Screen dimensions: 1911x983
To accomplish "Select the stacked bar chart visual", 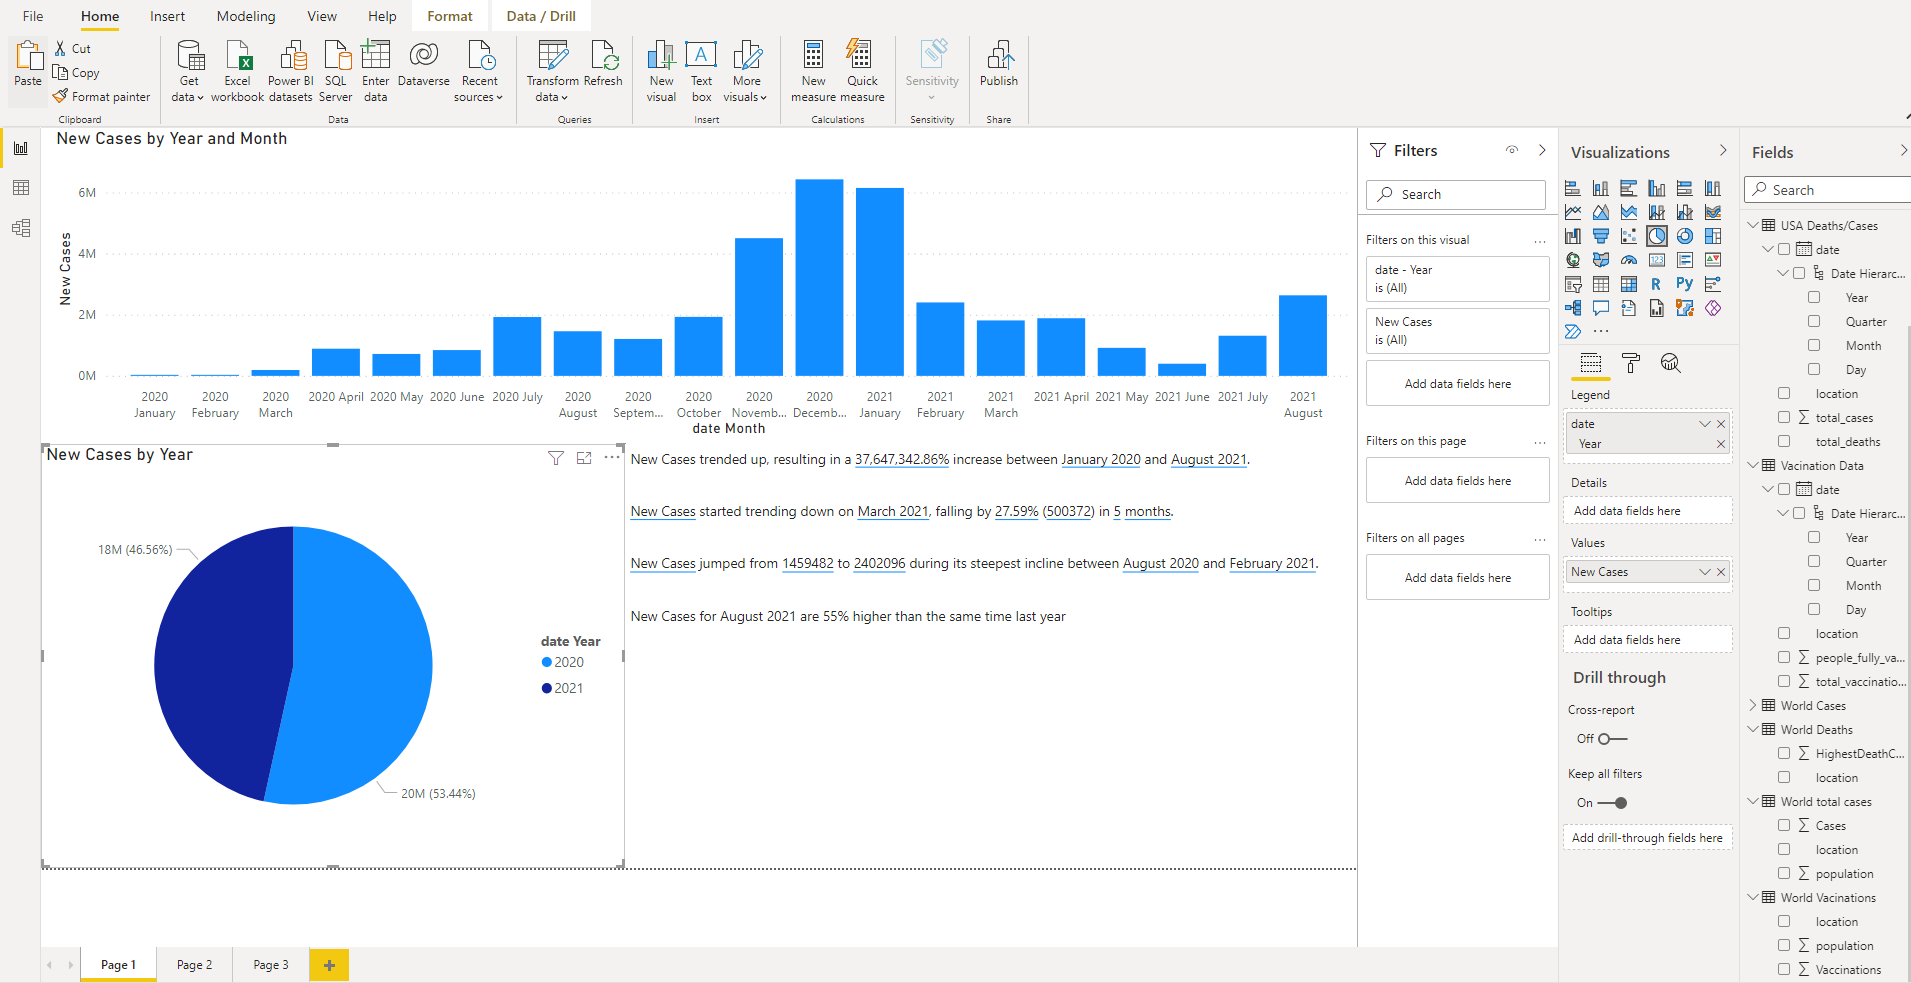I will pyautogui.click(x=1573, y=187).
